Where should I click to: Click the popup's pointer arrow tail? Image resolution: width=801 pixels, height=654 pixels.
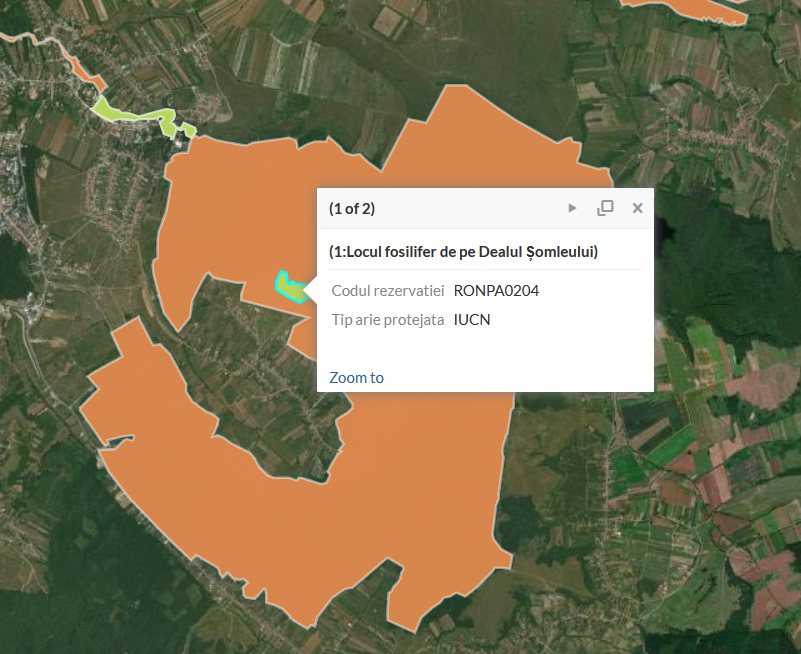(x=311, y=291)
